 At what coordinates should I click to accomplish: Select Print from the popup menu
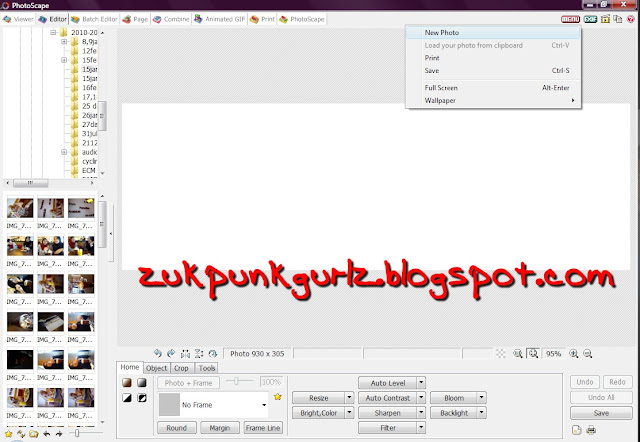coord(493,58)
